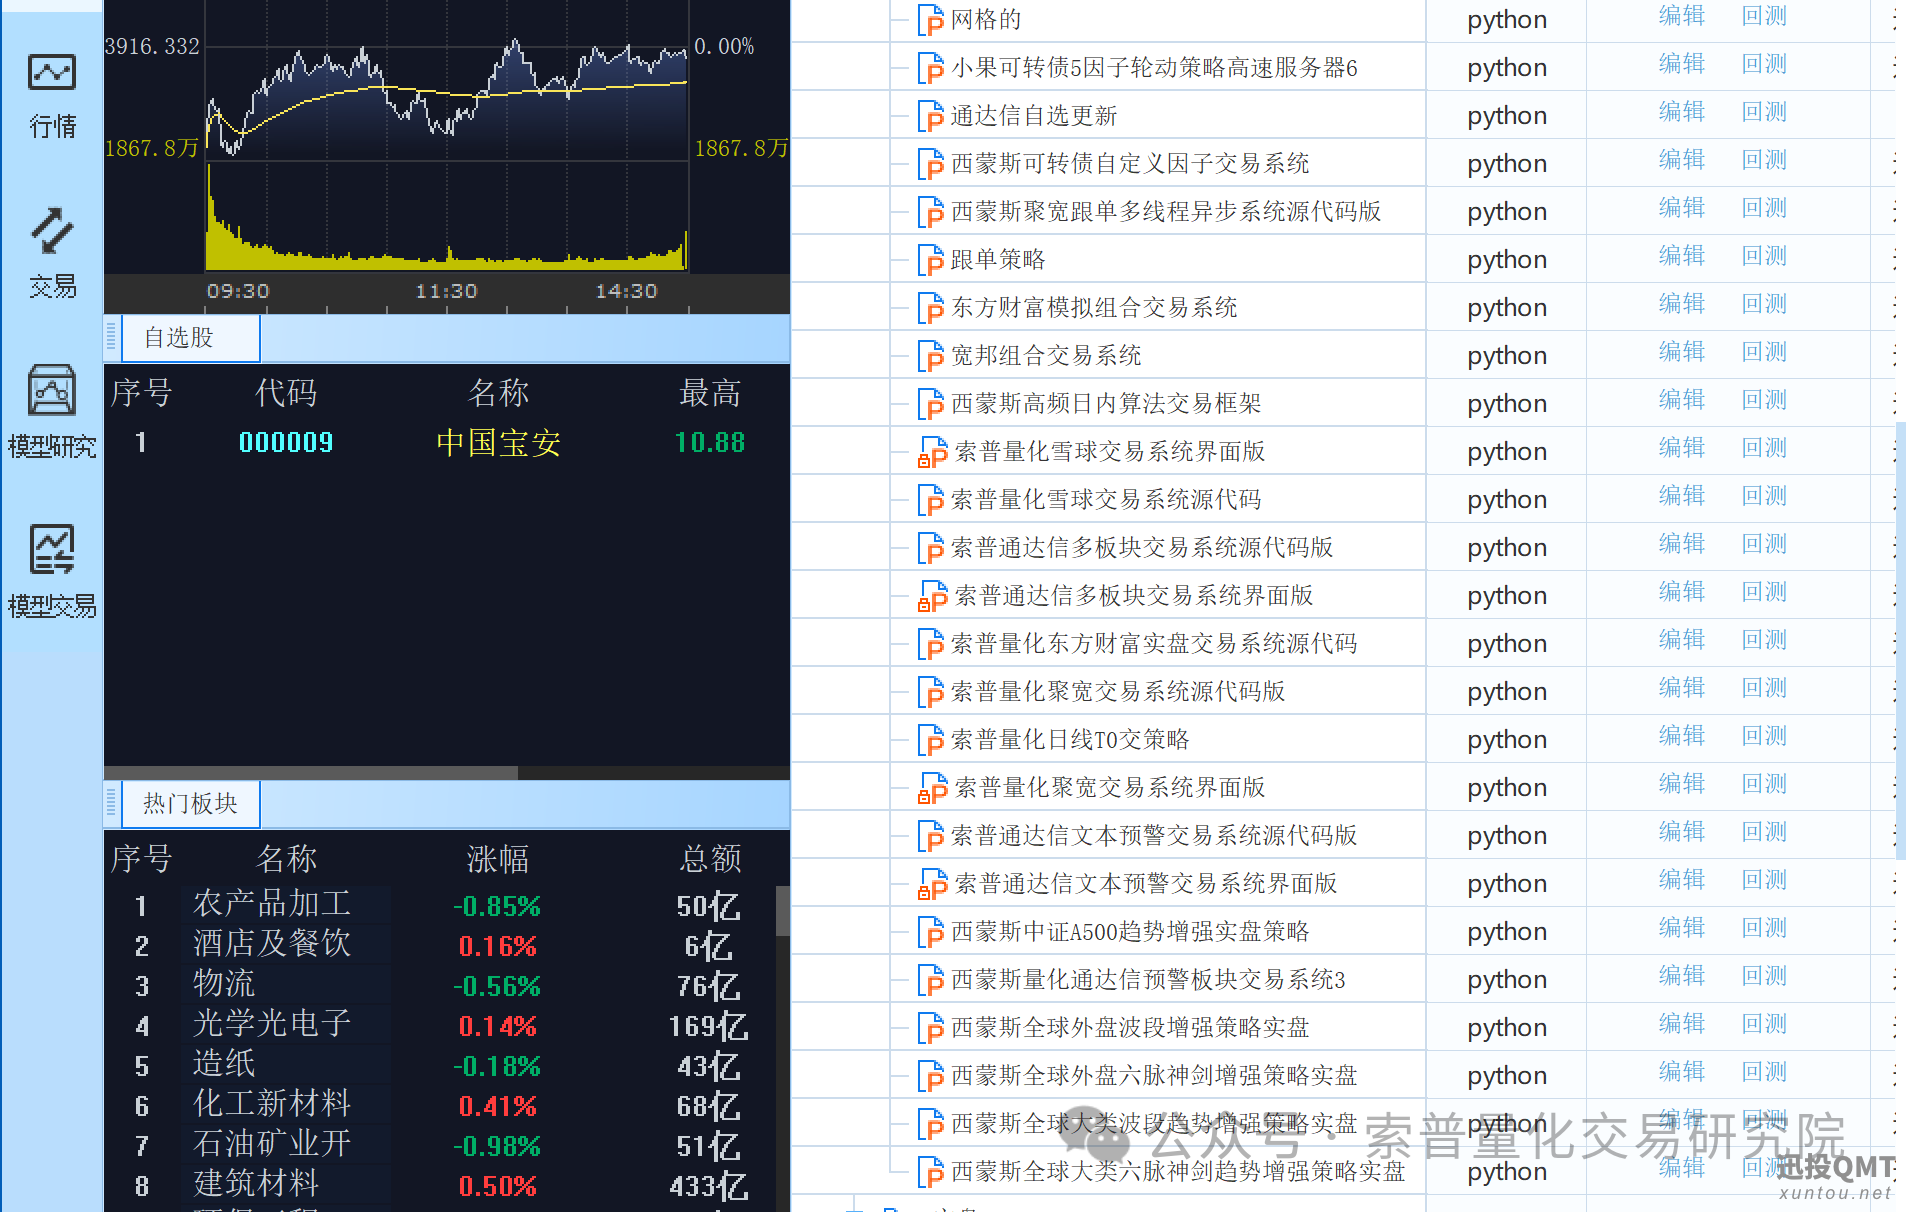
Task: Click the locked icon for 索普通达信多板块交易系统界面版
Action: [x=932, y=596]
